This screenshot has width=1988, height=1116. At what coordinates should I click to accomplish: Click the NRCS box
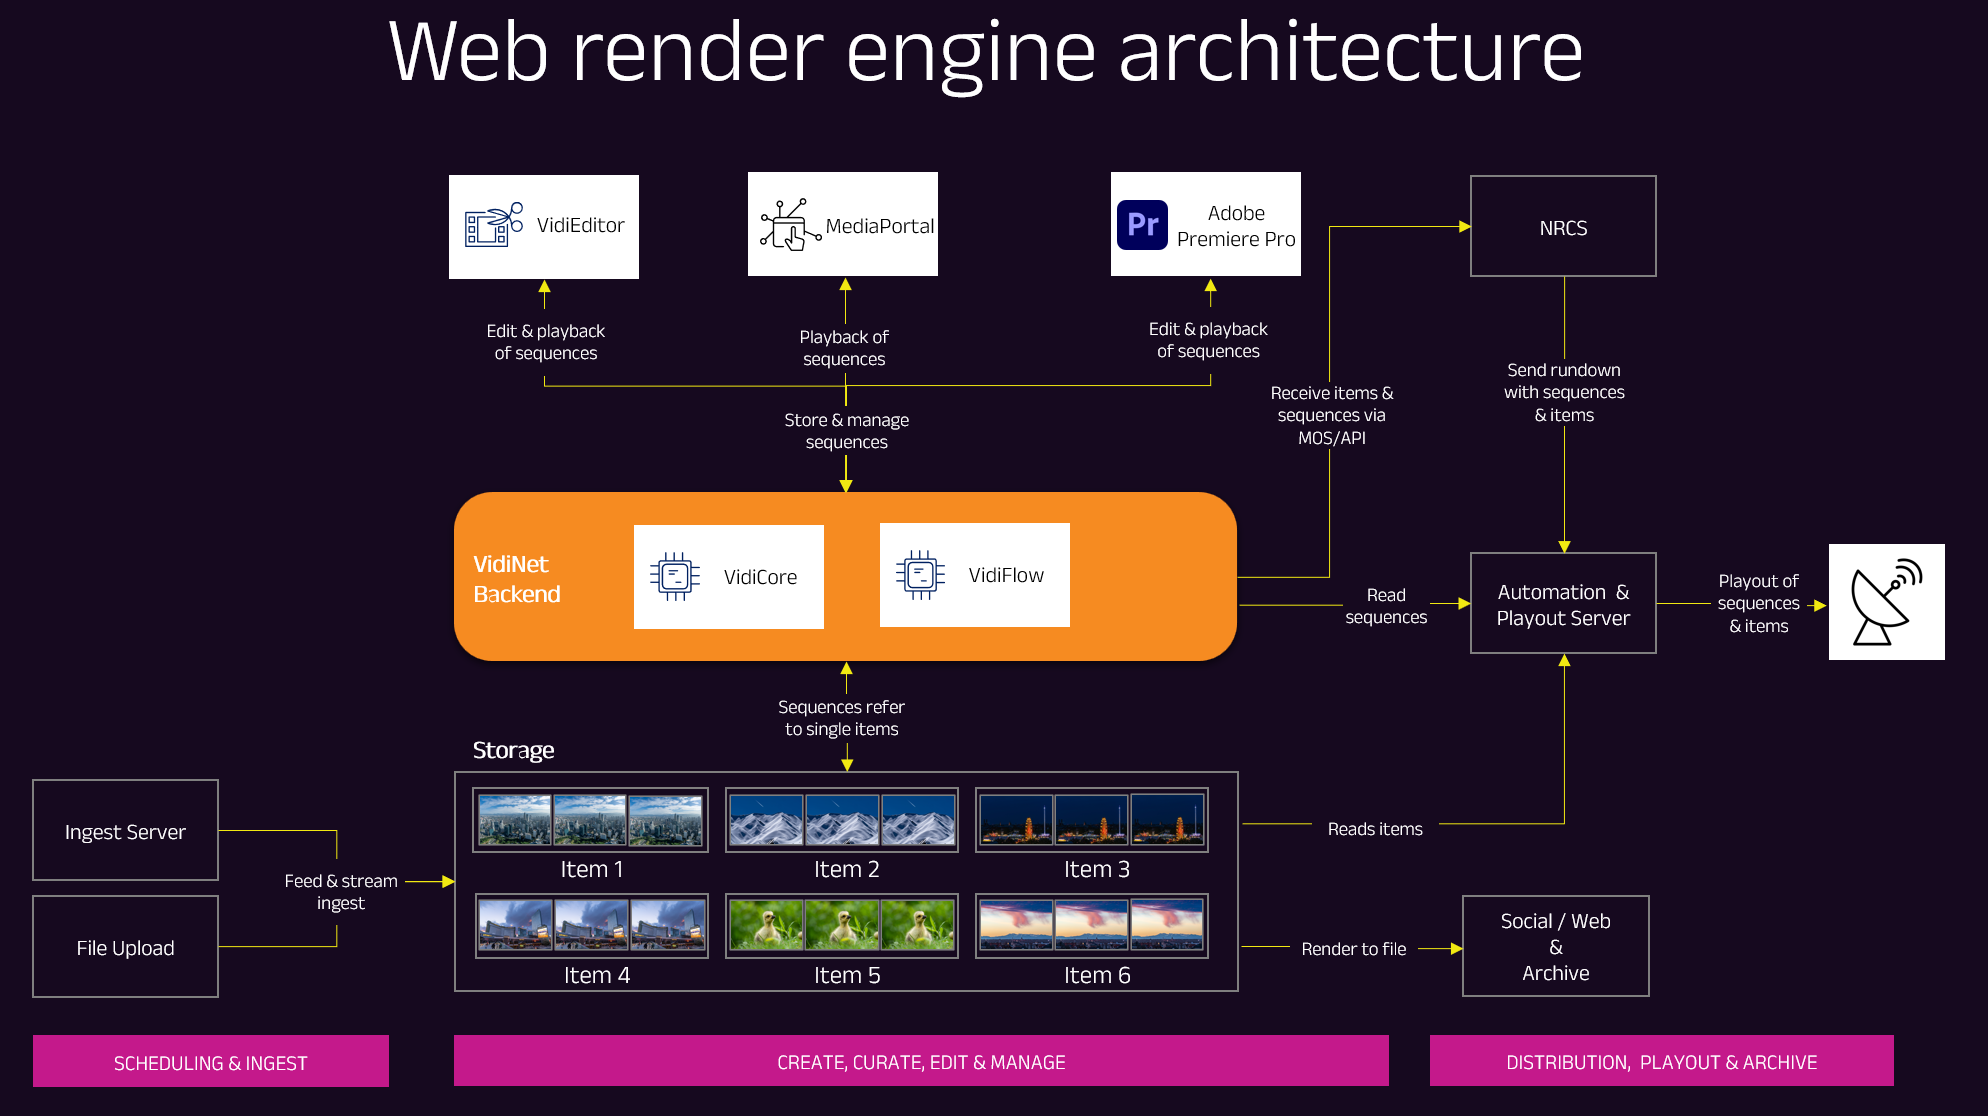click(x=1563, y=227)
